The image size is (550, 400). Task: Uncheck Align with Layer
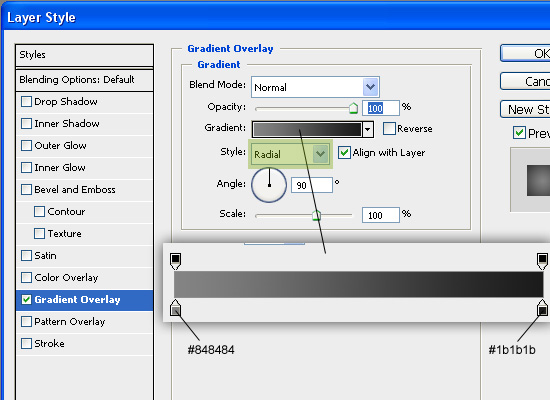(344, 153)
